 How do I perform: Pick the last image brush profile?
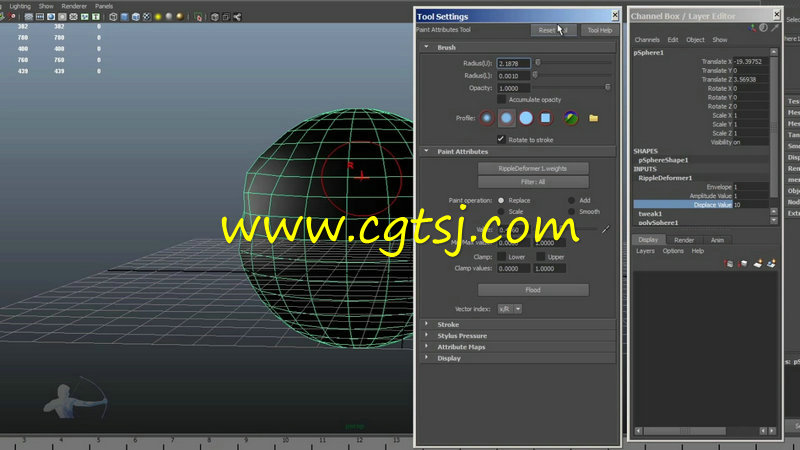(570, 118)
